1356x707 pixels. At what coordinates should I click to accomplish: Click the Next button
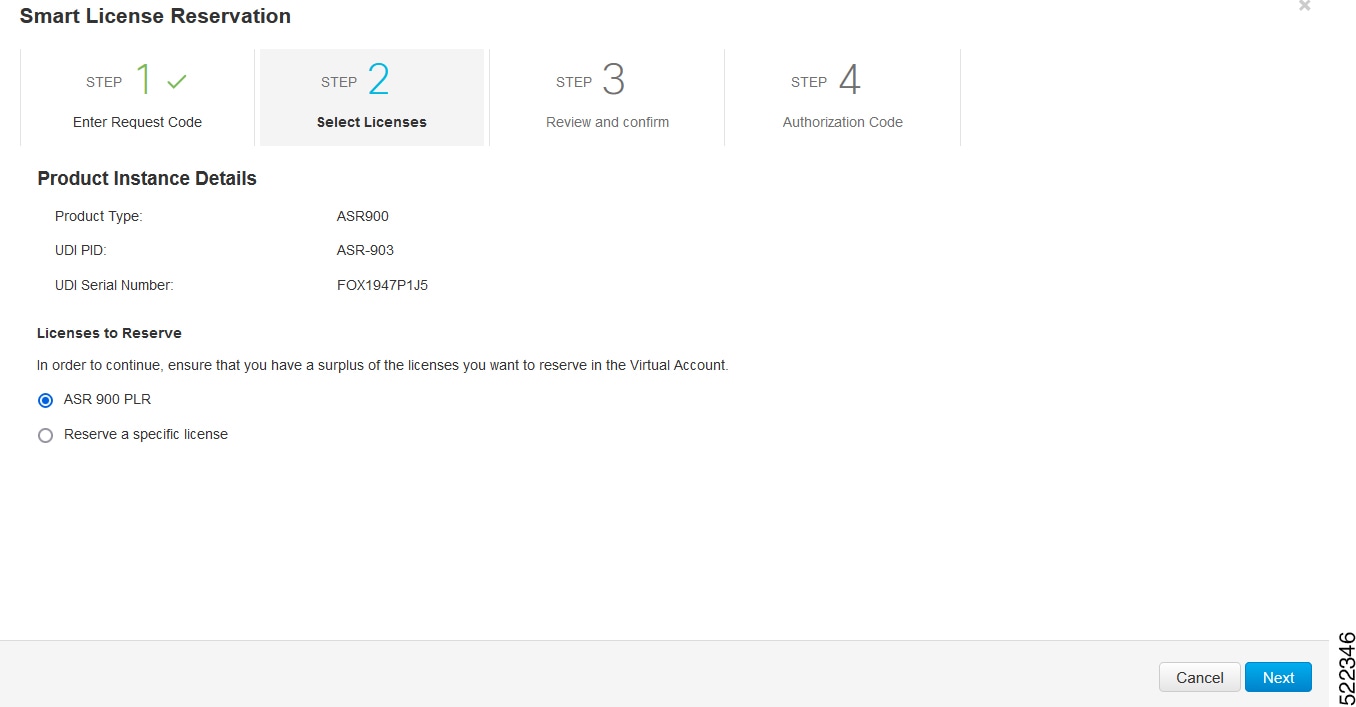click(1278, 677)
